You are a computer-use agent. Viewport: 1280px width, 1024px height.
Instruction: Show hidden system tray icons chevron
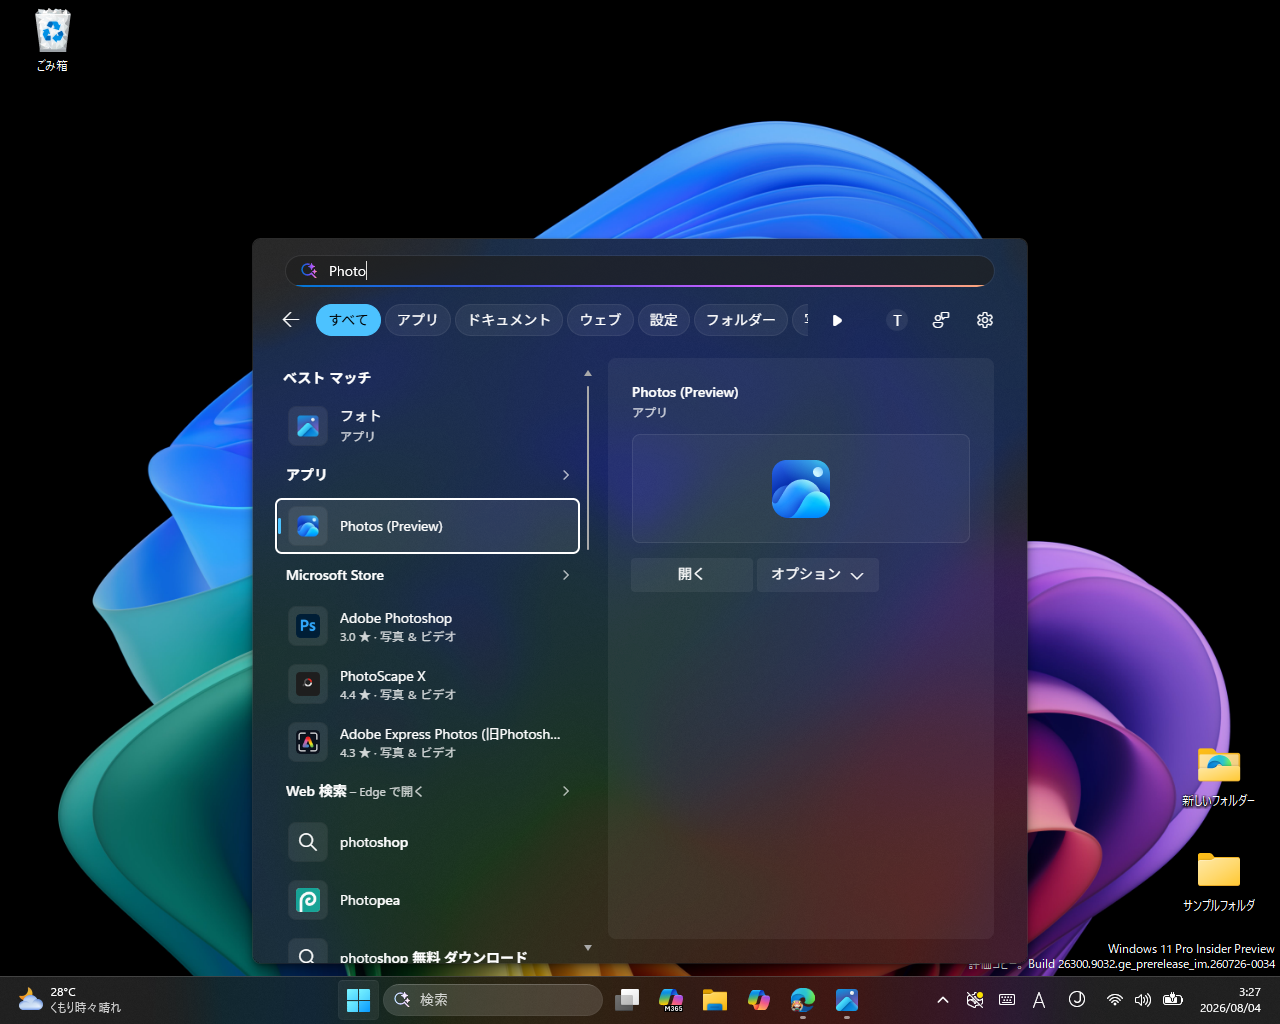(942, 1000)
